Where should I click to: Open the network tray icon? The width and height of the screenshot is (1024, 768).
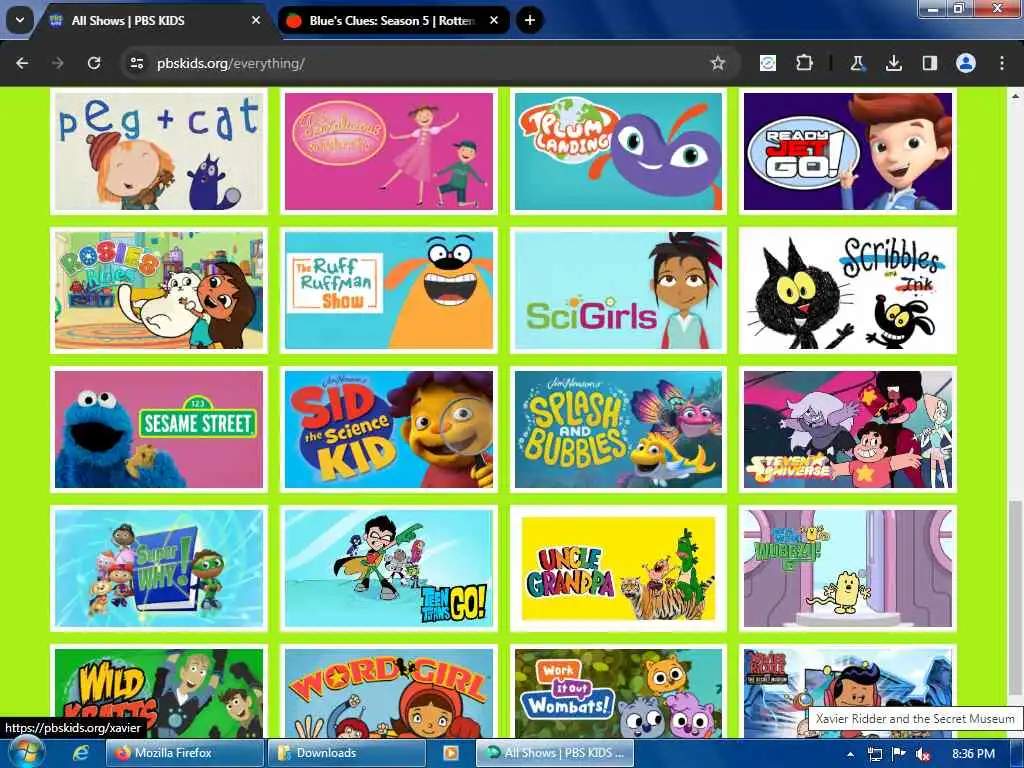[x=874, y=754]
